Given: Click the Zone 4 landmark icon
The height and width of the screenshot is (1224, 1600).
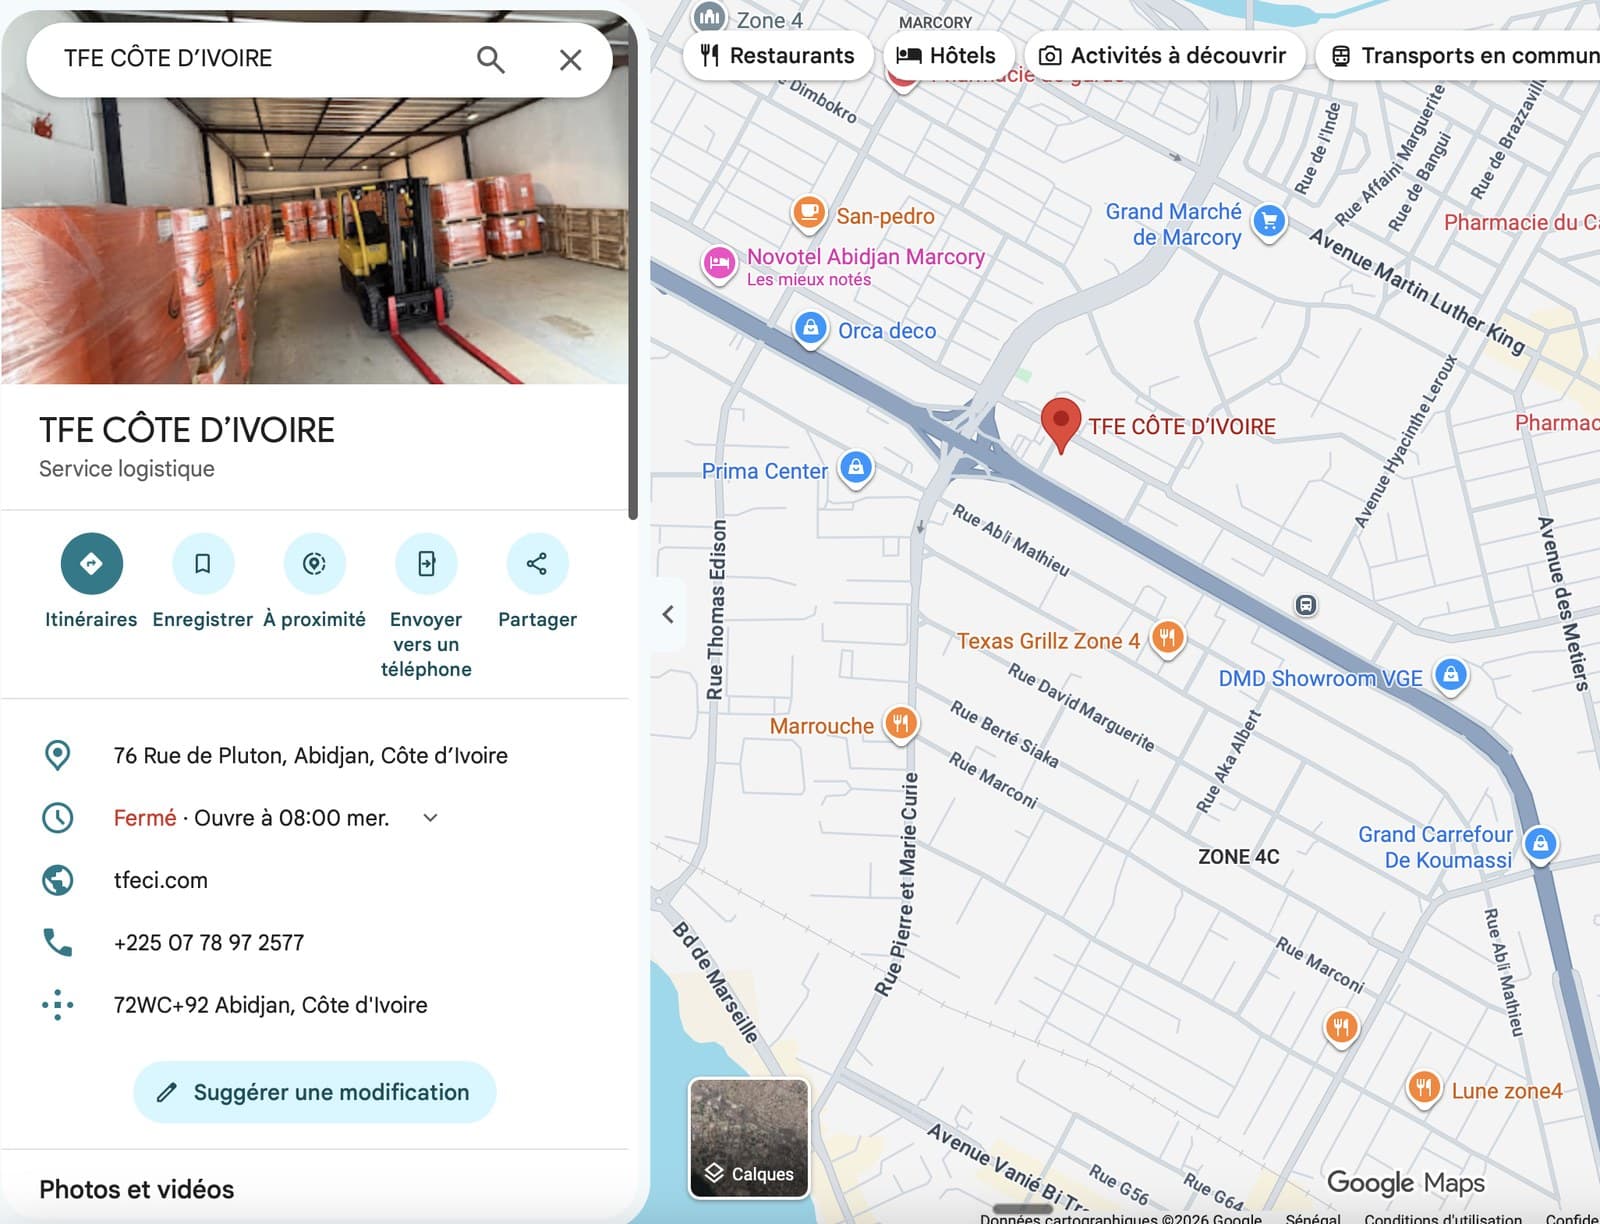Looking at the screenshot, I should coord(710,16).
